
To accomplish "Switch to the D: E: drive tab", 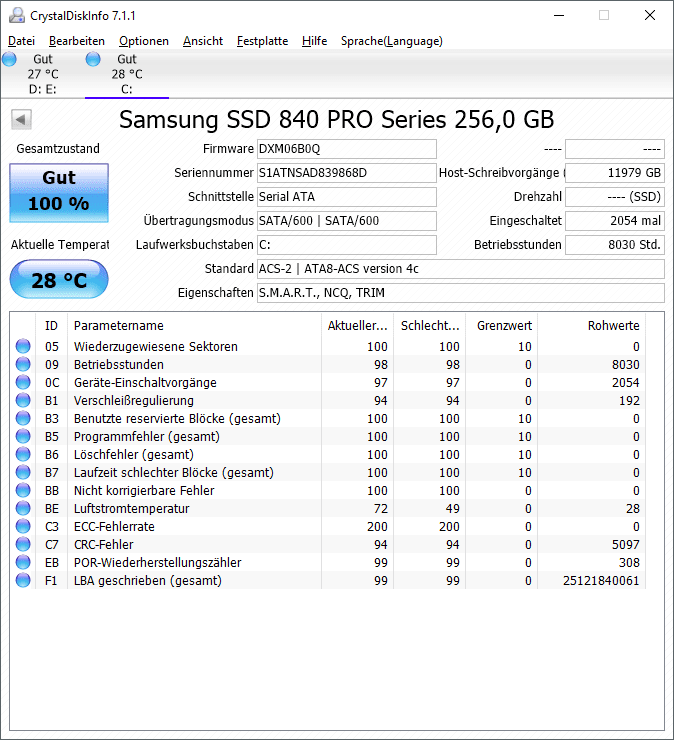I will coord(42,74).
